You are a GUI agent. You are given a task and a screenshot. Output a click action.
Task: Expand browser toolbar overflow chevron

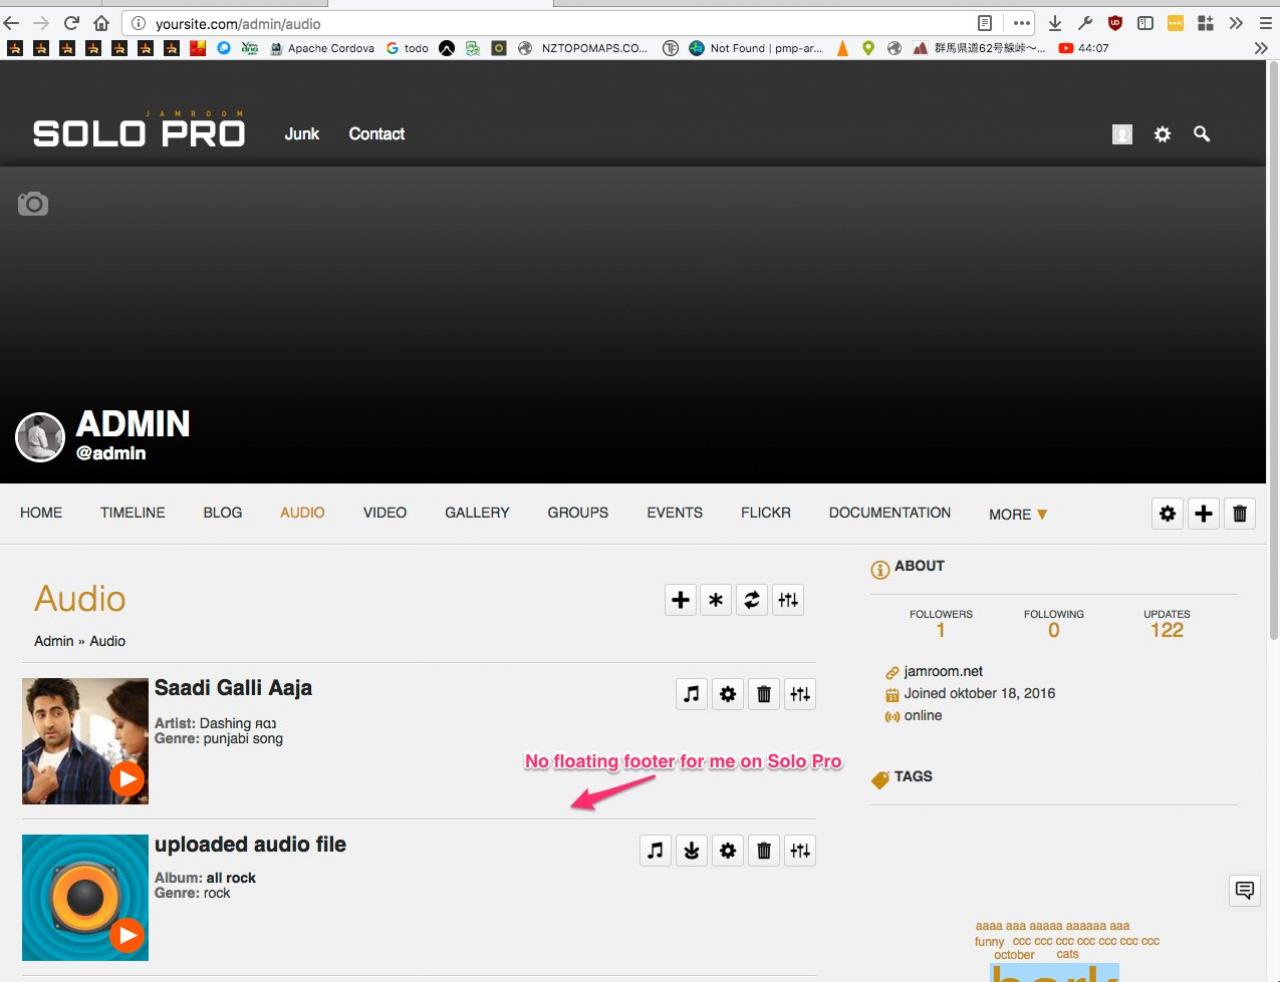pos(1236,23)
